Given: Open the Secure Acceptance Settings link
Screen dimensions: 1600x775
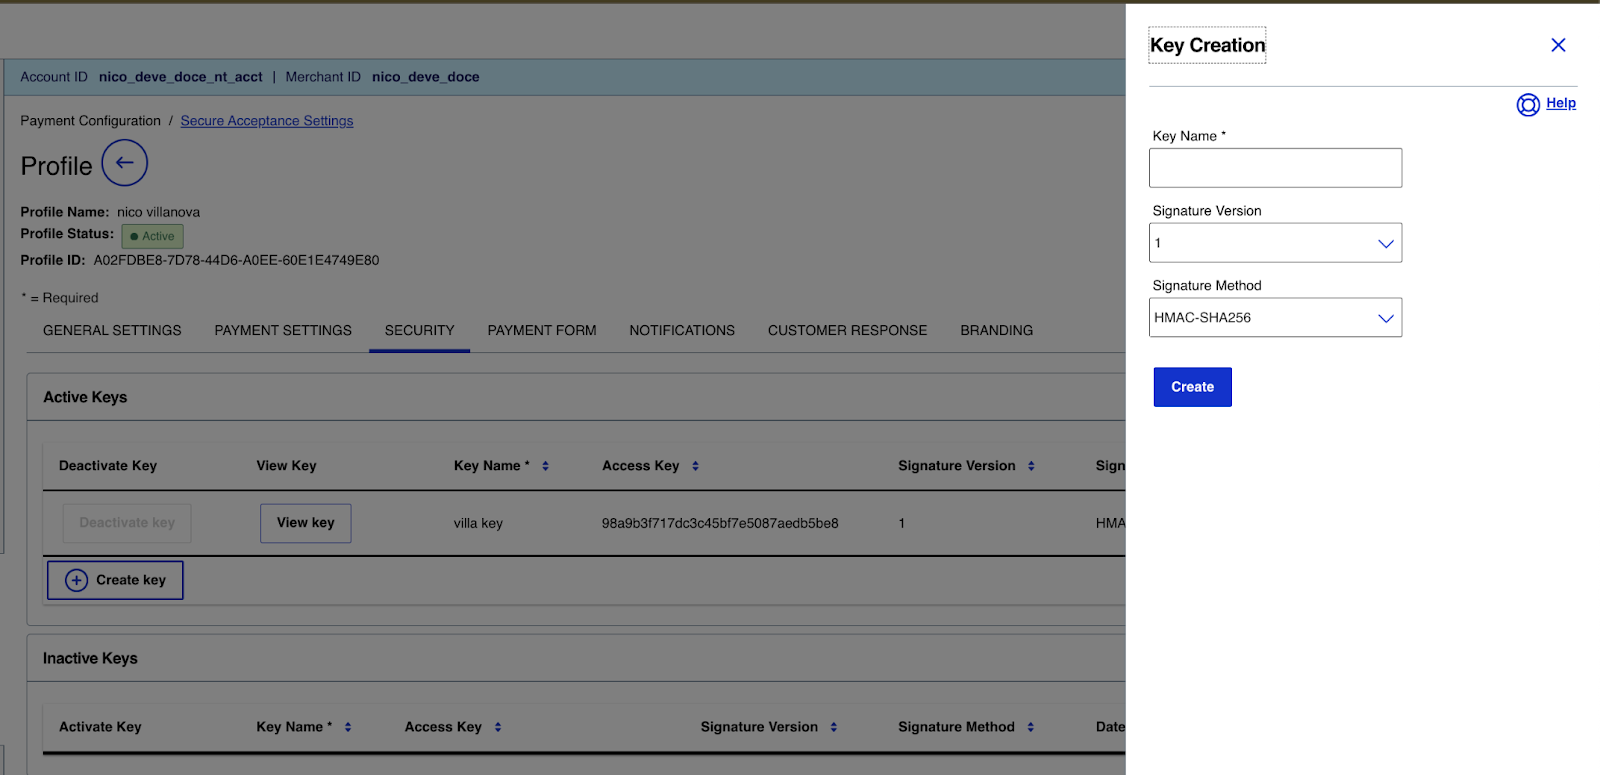Looking at the screenshot, I should point(267,121).
